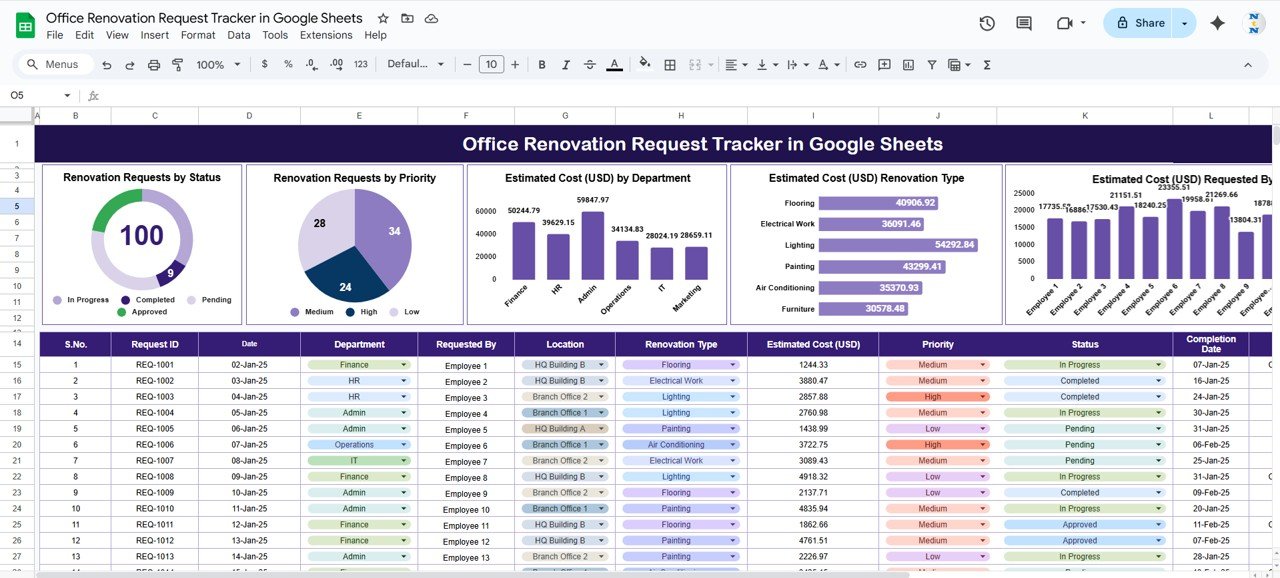Click the insert chart icon
The width and height of the screenshot is (1280, 578).
(x=908, y=65)
